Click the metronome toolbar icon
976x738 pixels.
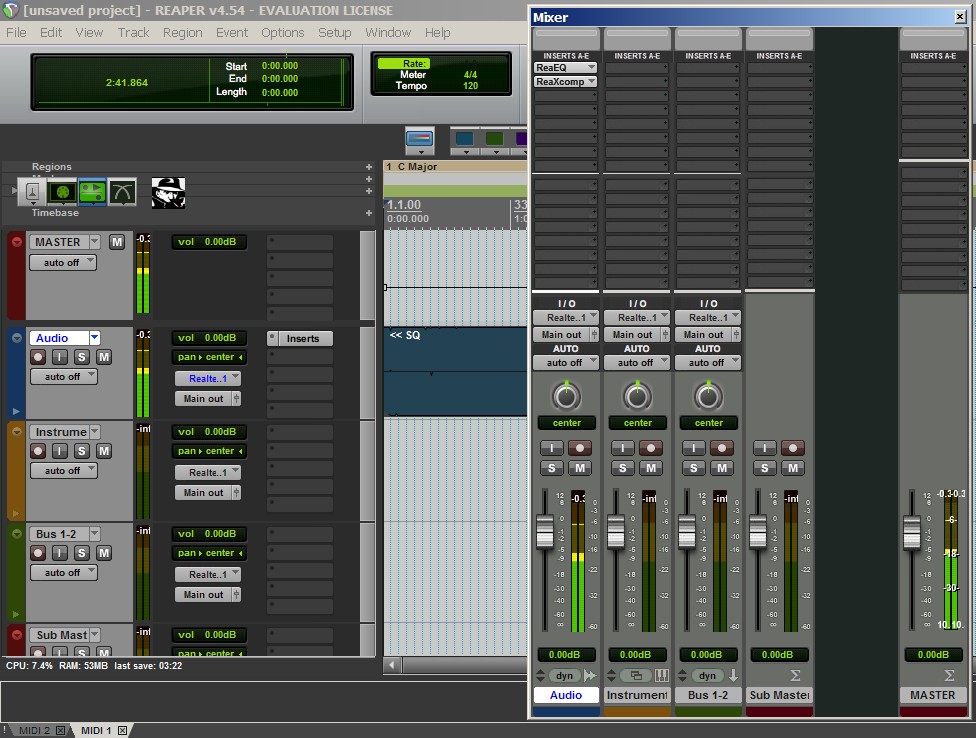click(x=32, y=191)
